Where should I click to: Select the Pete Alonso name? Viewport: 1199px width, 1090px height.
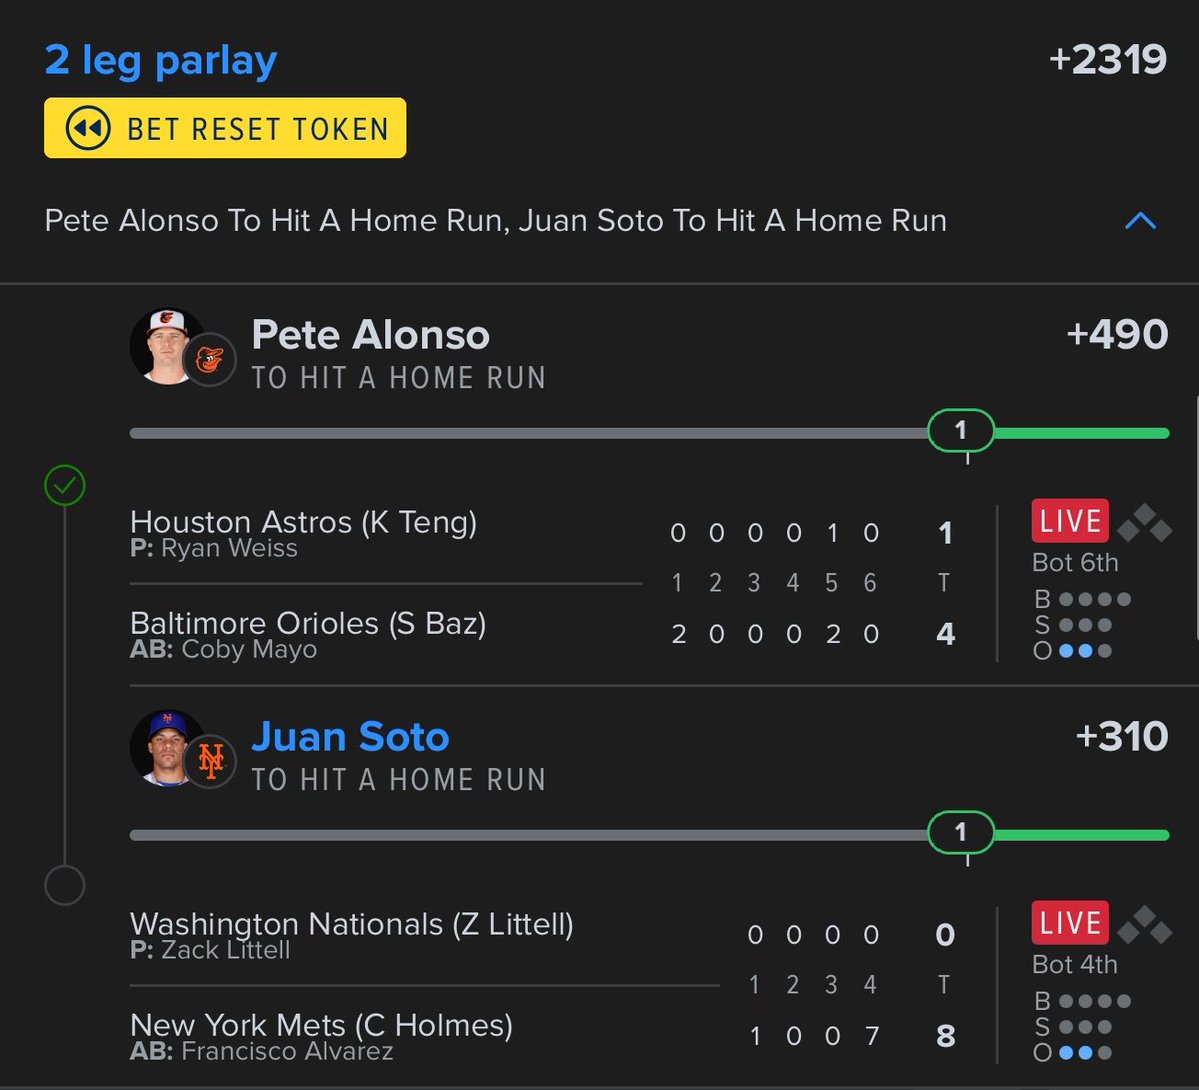click(371, 334)
